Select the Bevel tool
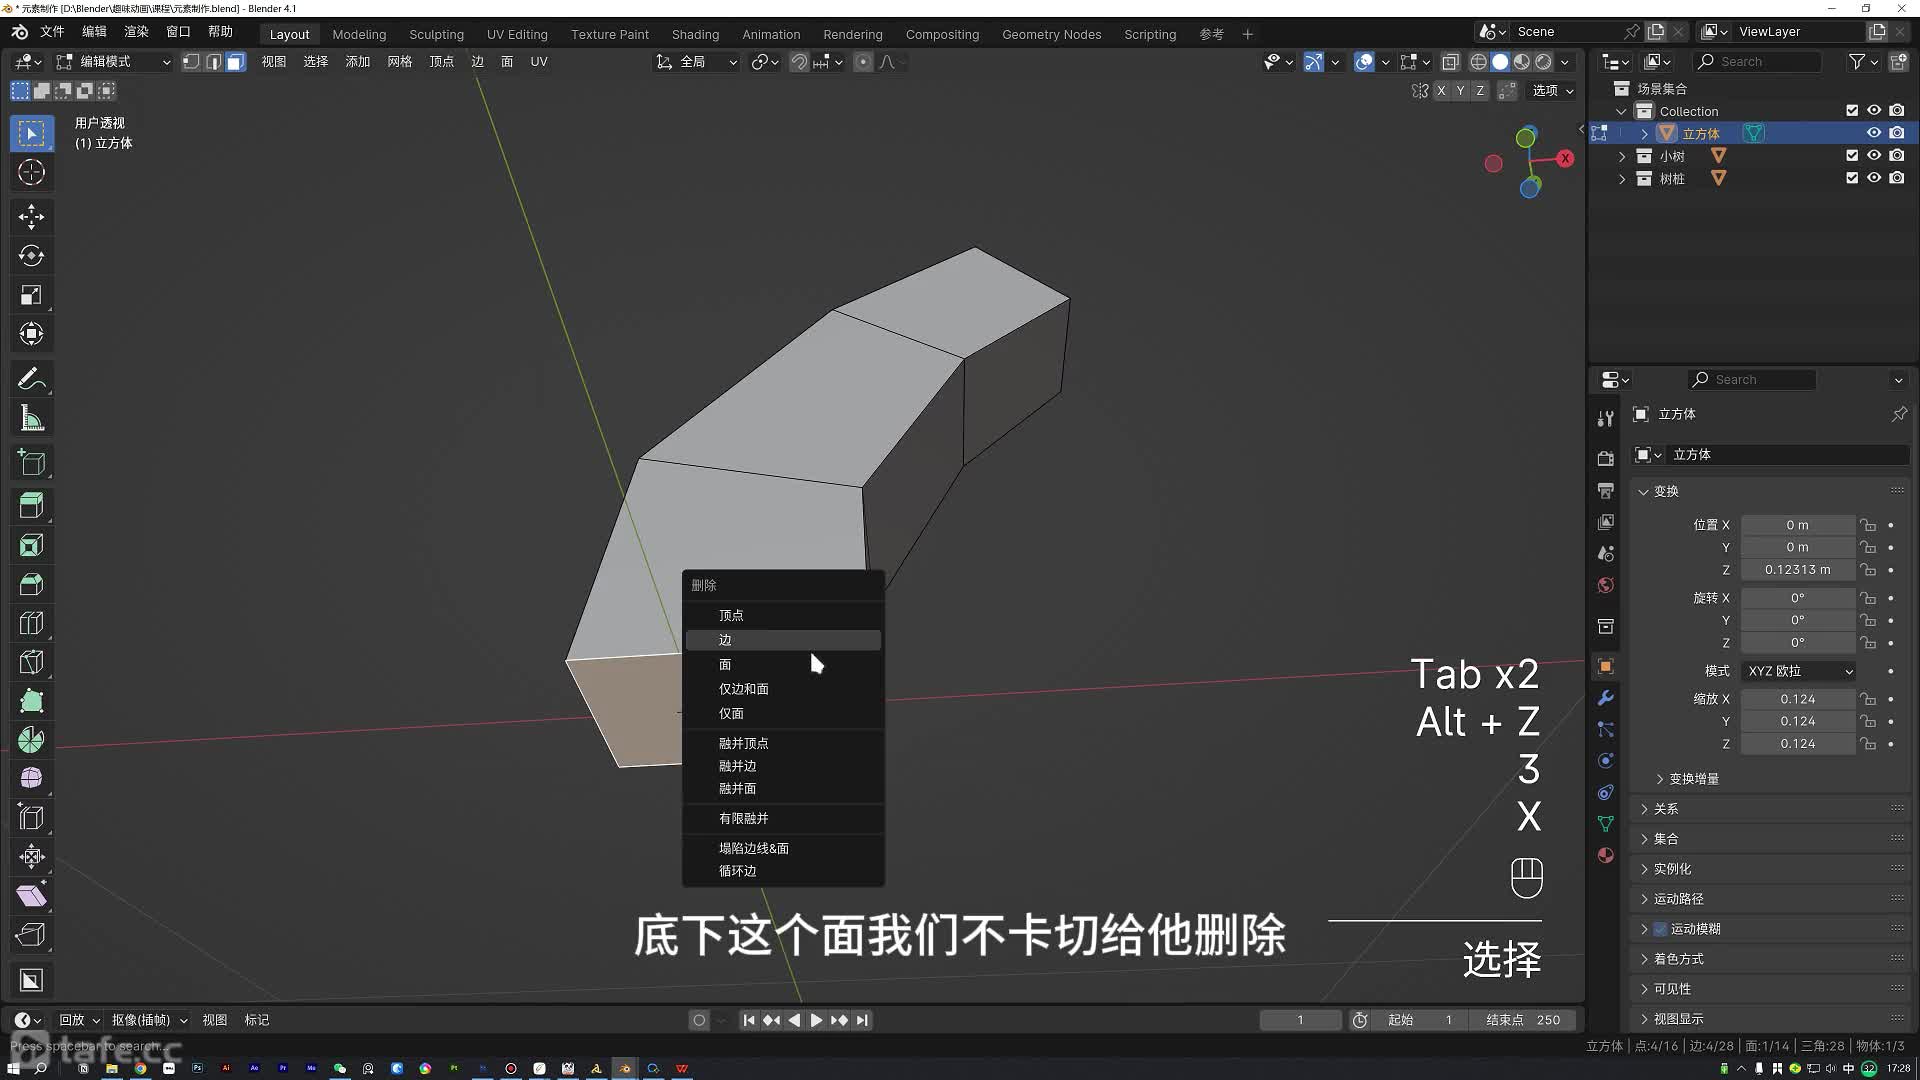This screenshot has height=1080, width=1920. coord(31,584)
